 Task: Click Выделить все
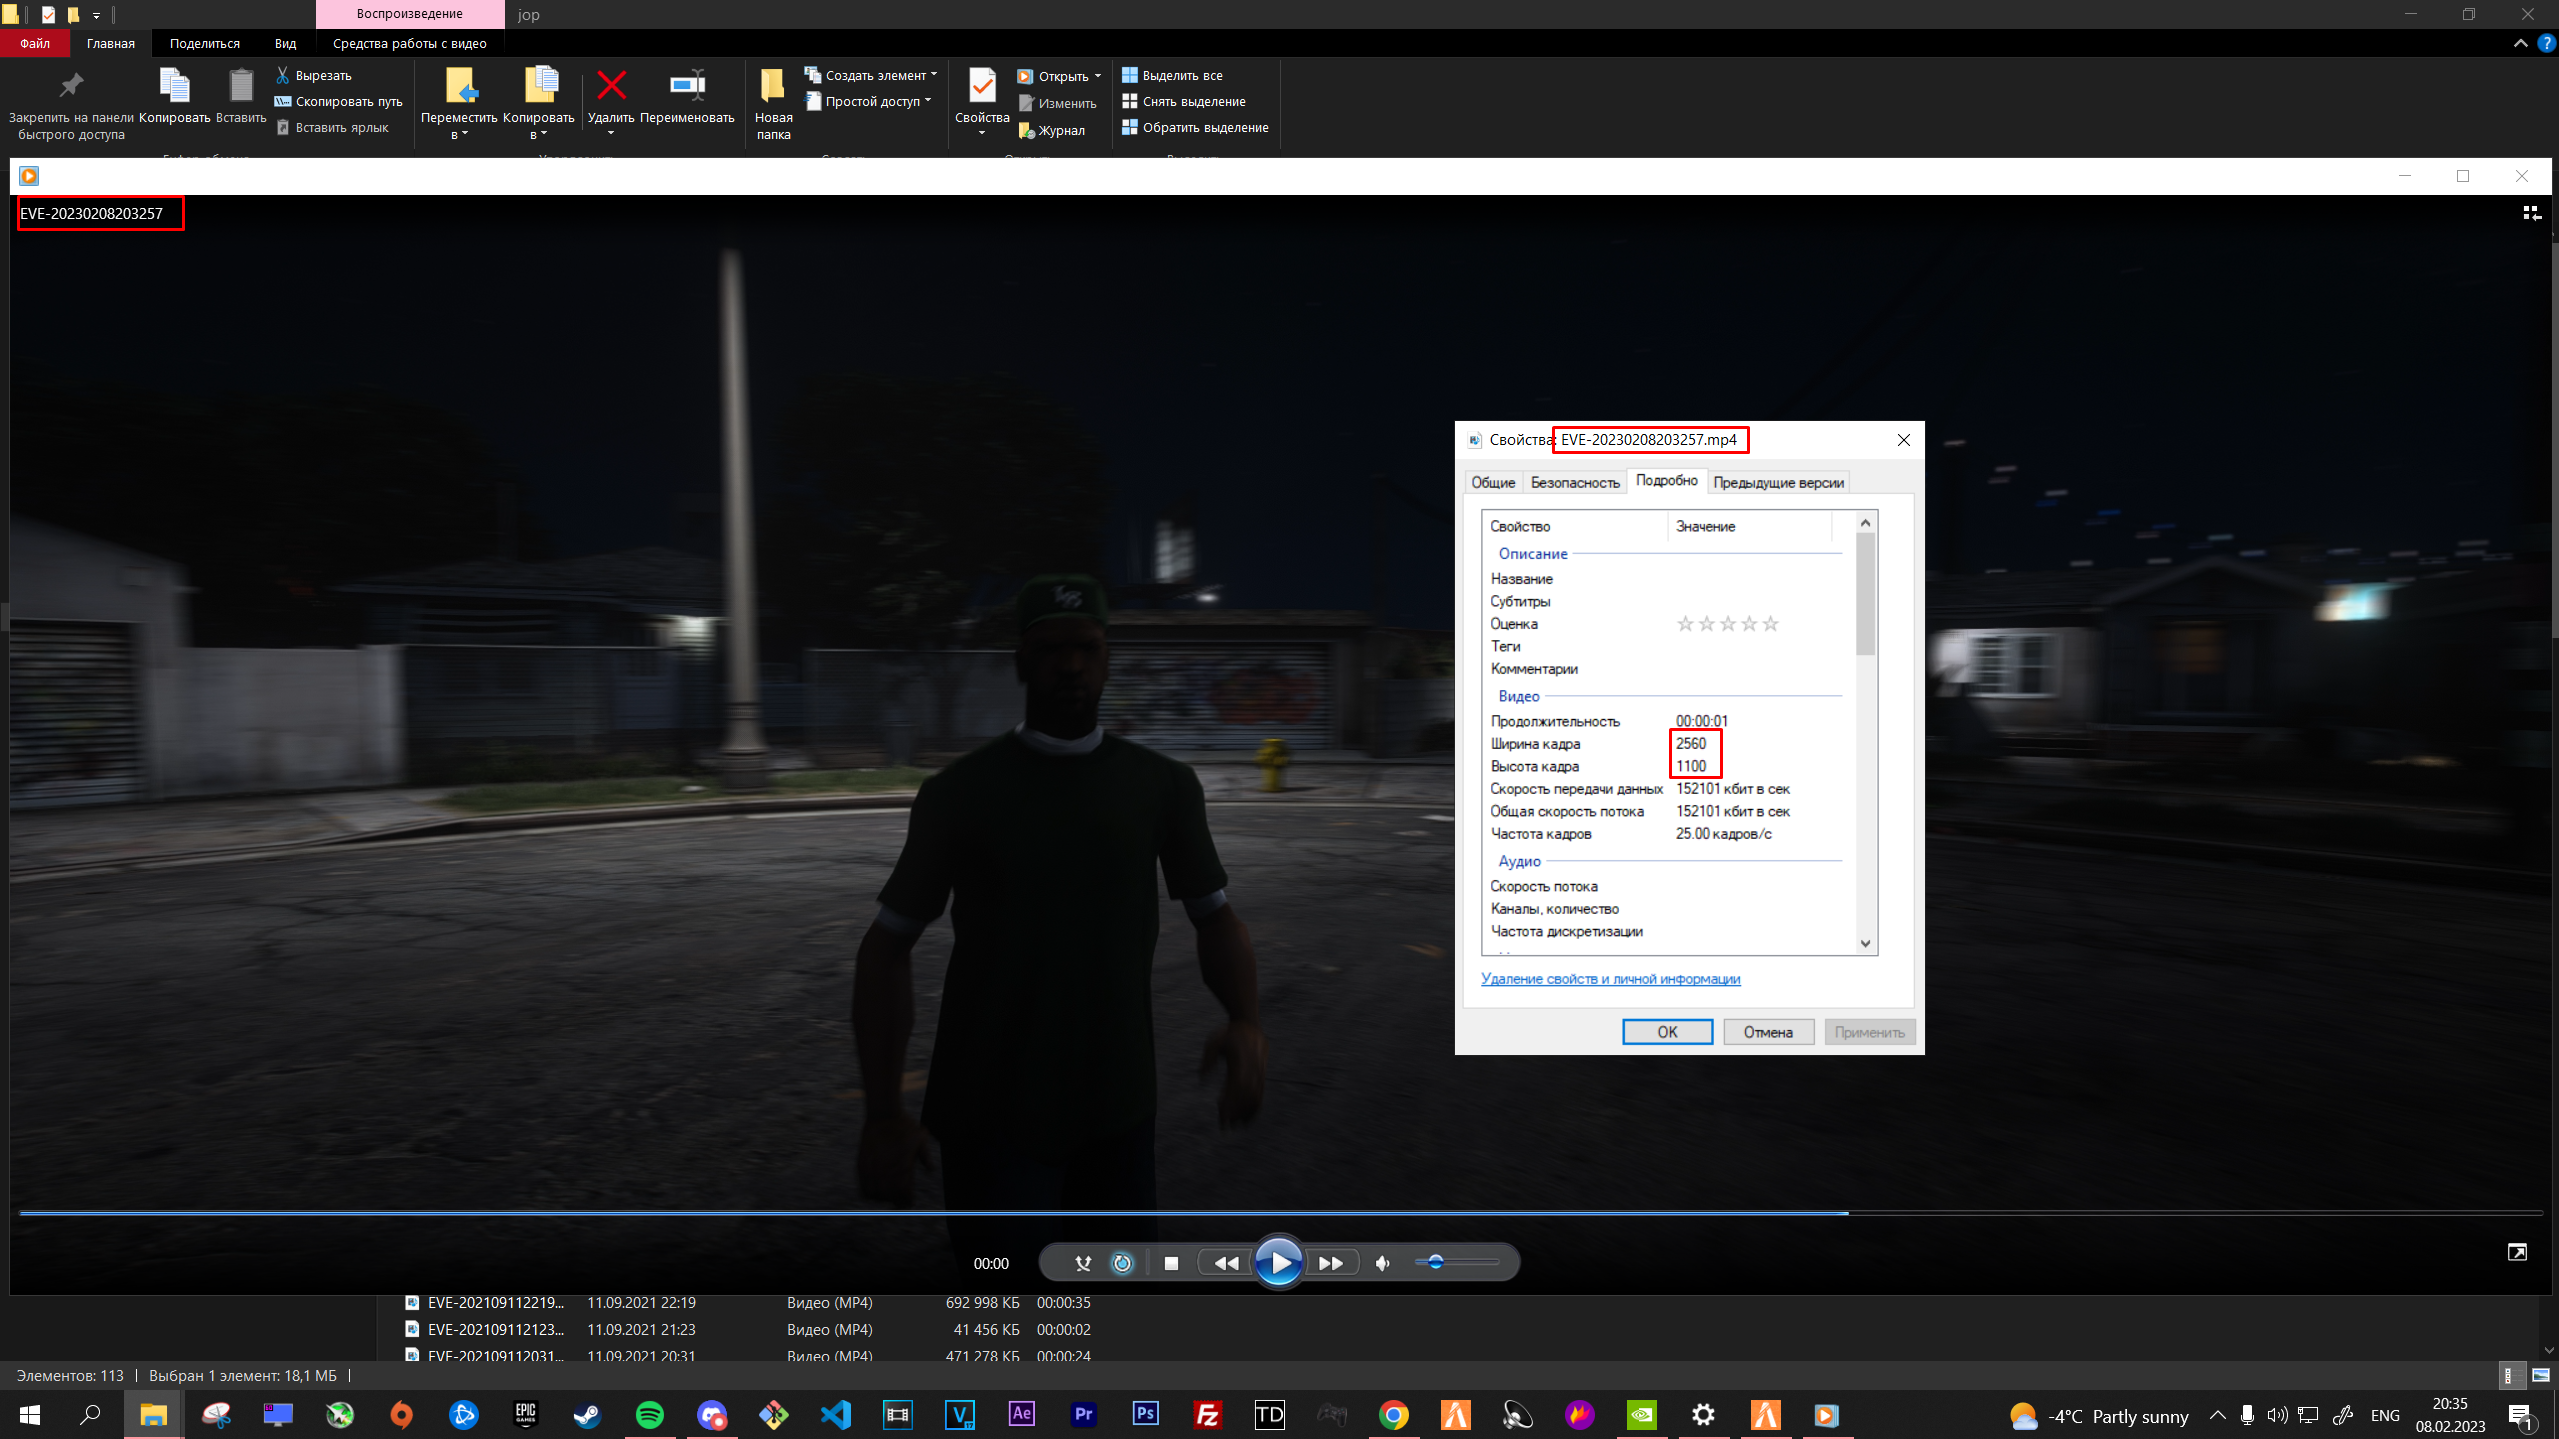click(1172, 75)
